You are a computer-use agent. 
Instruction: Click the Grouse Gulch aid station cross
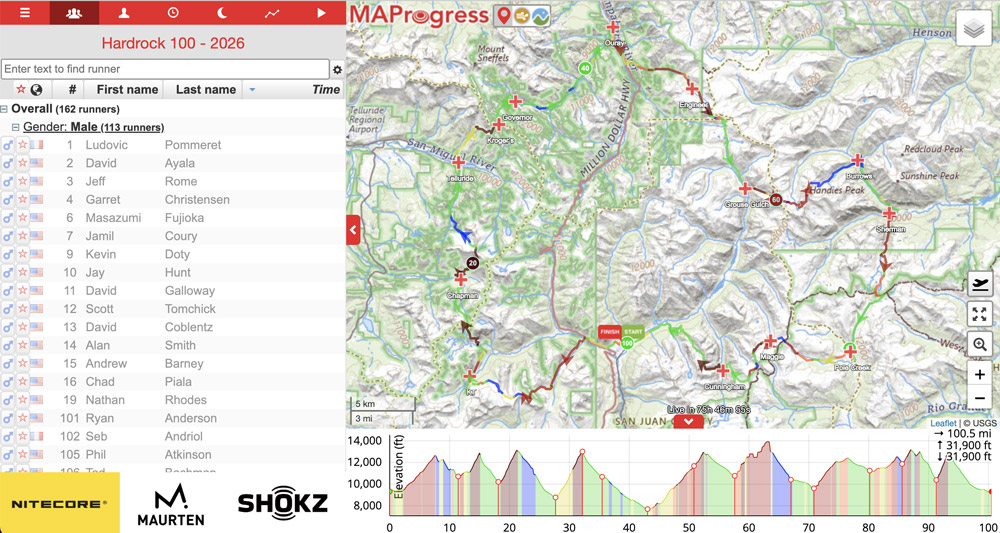[744, 188]
